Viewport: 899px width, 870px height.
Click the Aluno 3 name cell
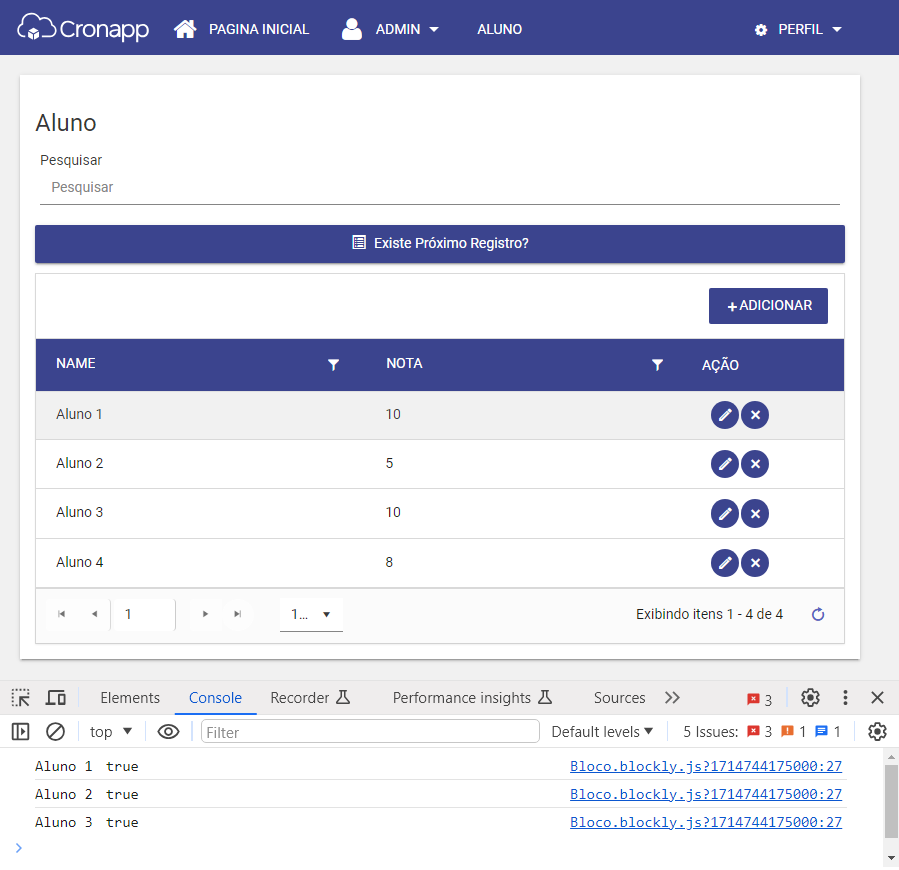pyautogui.click(x=80, y=513)
